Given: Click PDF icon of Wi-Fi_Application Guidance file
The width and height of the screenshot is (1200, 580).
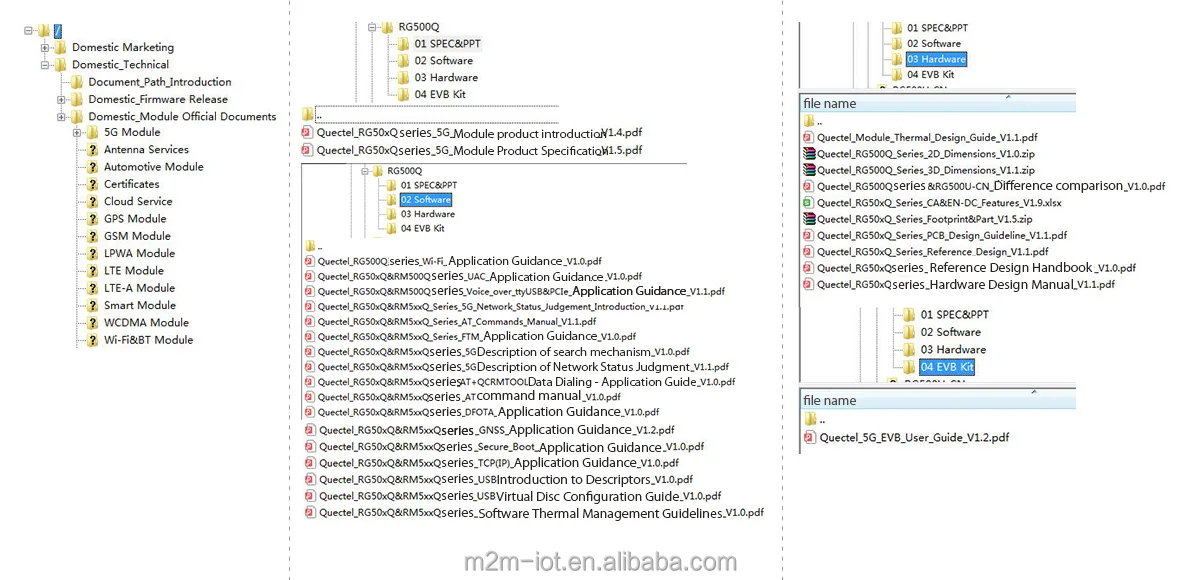Looking at the screenshot, I should [310, 261].
